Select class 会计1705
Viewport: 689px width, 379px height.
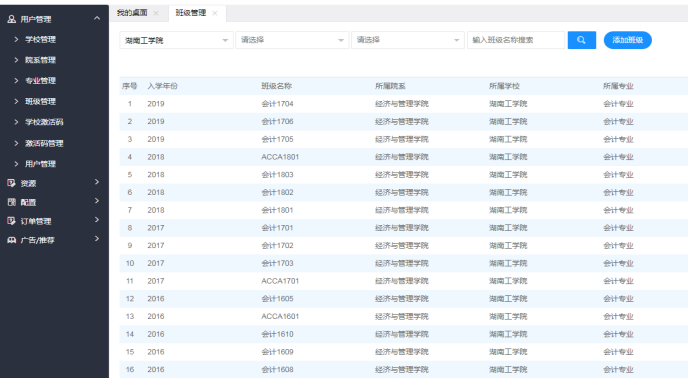point(277,139)
